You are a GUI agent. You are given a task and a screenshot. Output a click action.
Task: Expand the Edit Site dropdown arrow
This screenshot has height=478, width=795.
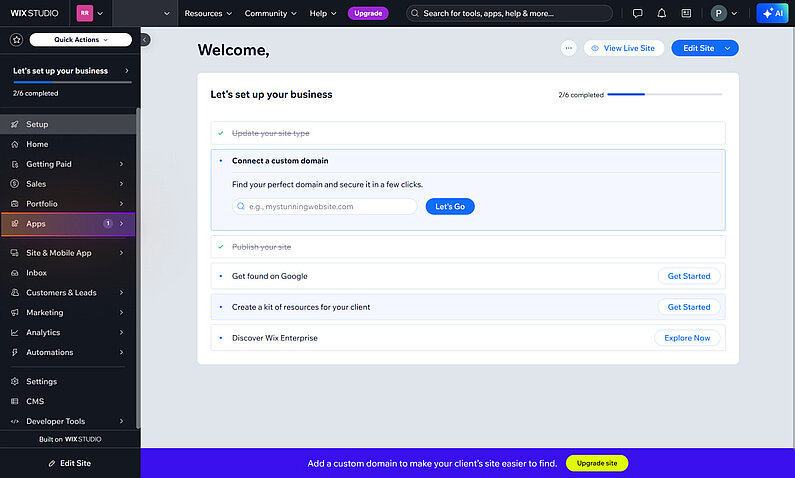729,48
